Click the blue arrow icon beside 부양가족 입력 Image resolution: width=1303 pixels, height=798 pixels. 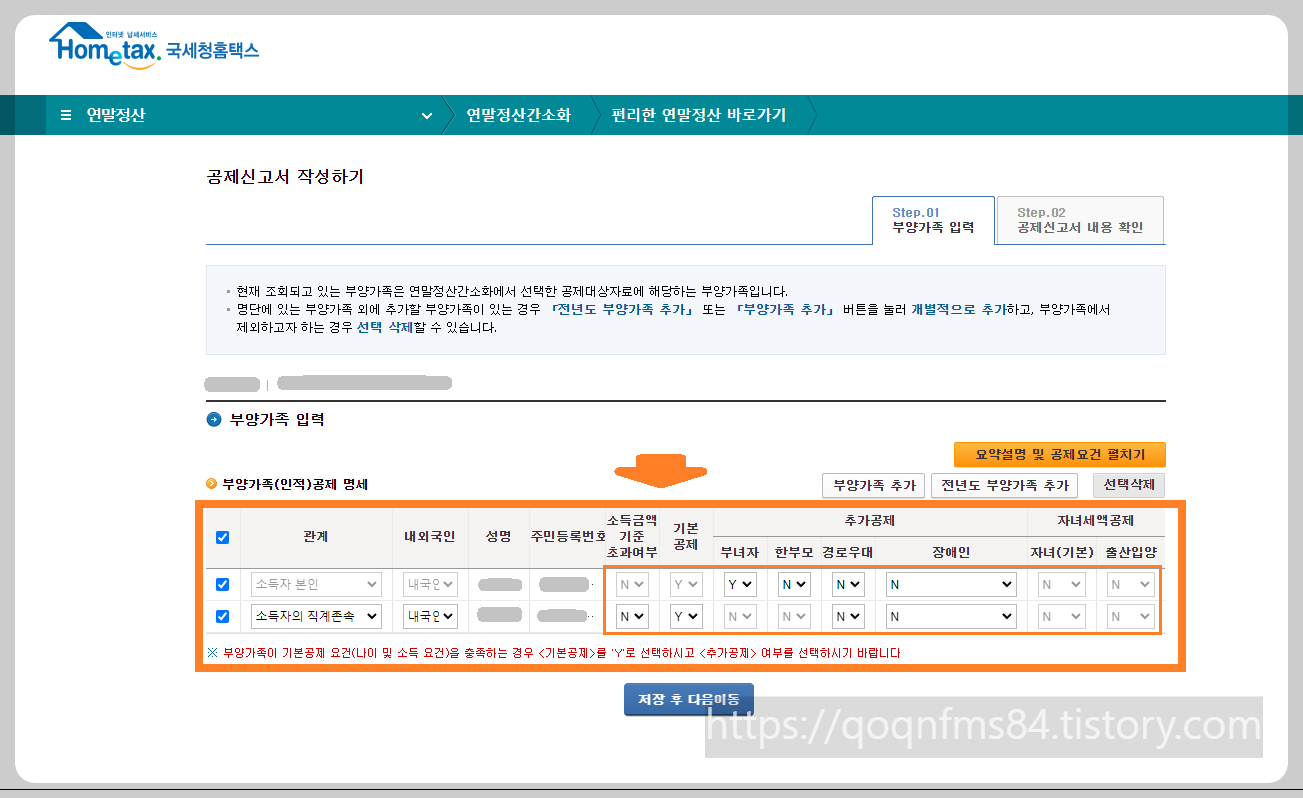pos(213,420)
